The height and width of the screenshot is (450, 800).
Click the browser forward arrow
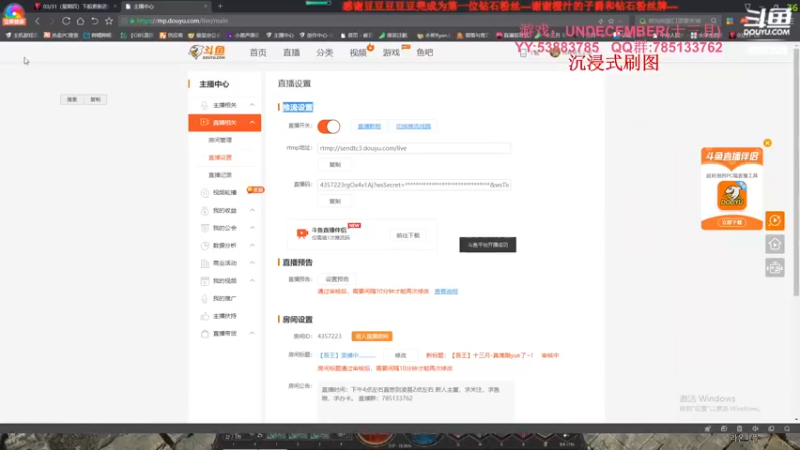pyautogui.click(x=52, y=21)
